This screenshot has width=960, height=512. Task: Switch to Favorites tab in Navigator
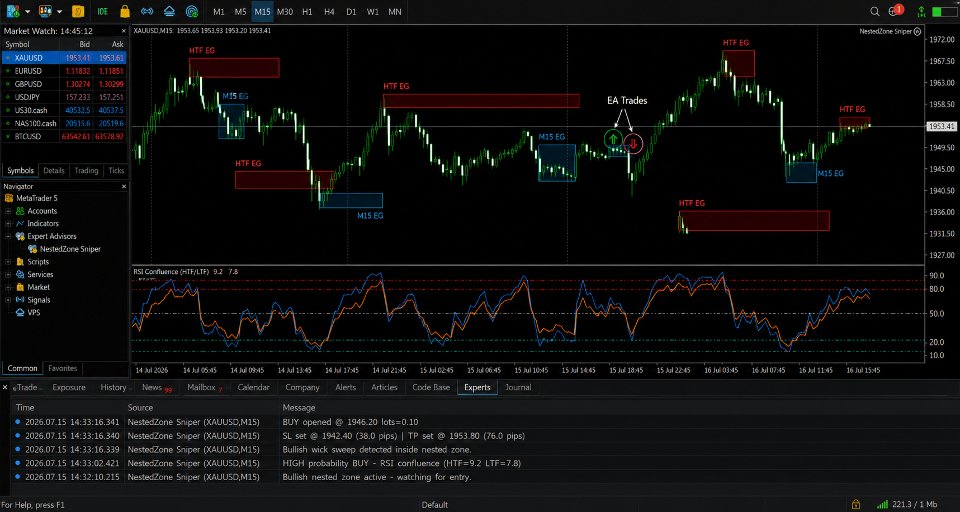click(x=62, y=369)
